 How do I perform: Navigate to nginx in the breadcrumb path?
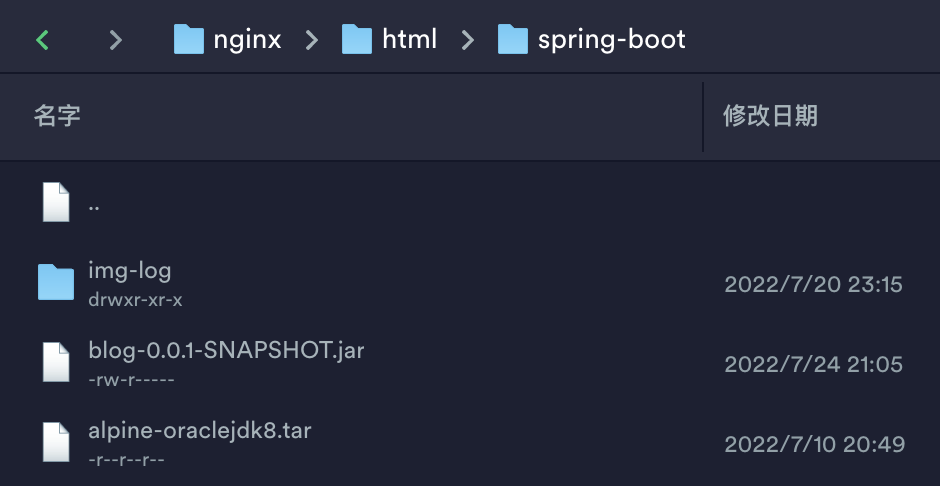point(247,40)
